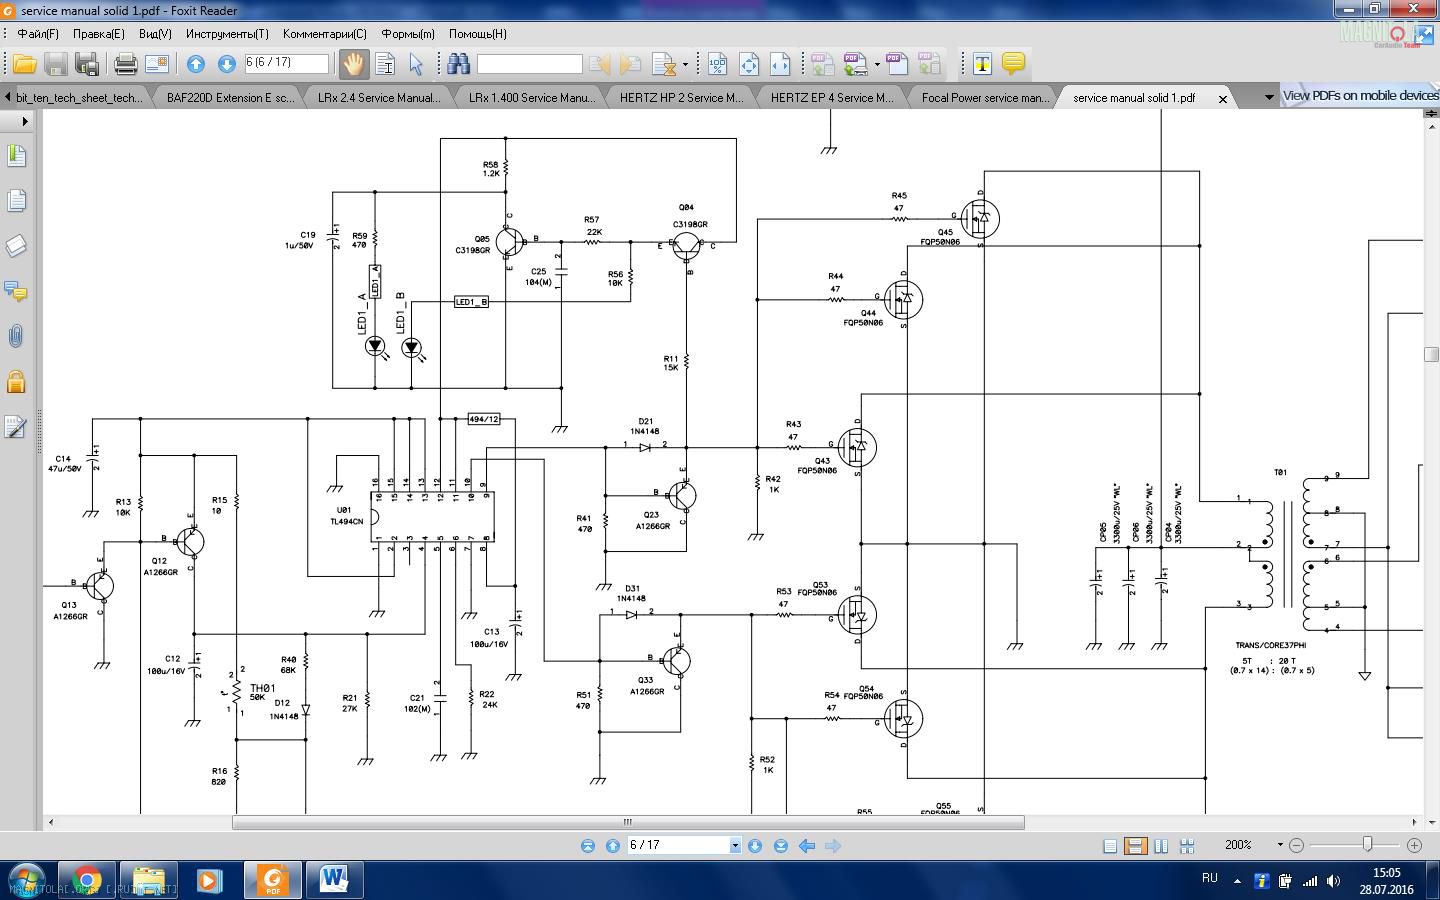Open the Attachments paperclip panel
The image size is (1440, 900).
click(x=16, y=336)
